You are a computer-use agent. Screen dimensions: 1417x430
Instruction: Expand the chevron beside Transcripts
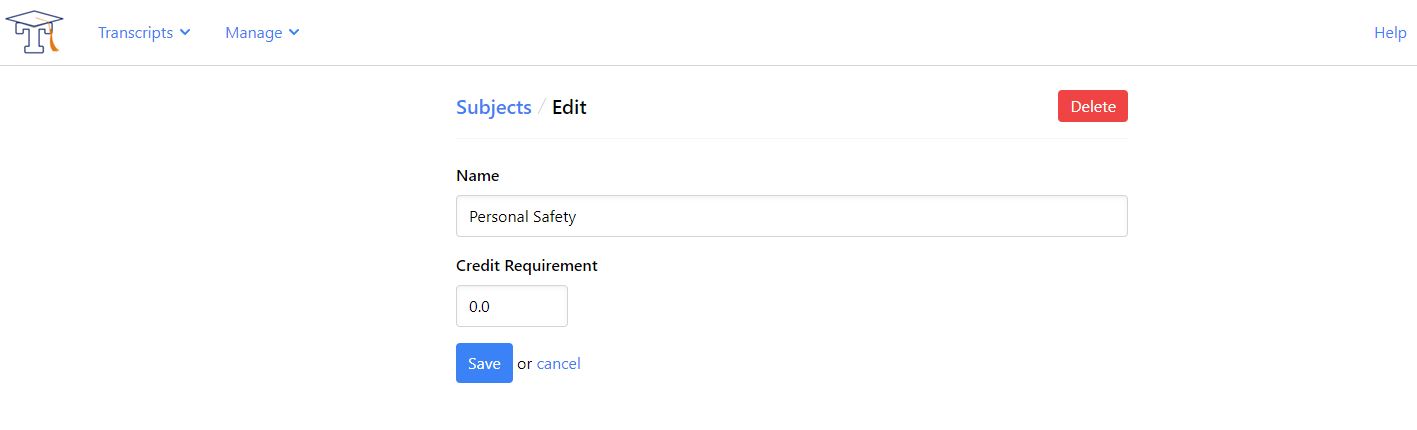point(185,33)
